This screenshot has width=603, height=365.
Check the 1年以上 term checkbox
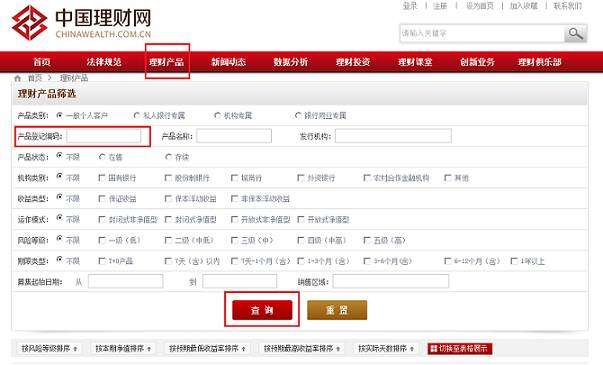click(514, 261)
